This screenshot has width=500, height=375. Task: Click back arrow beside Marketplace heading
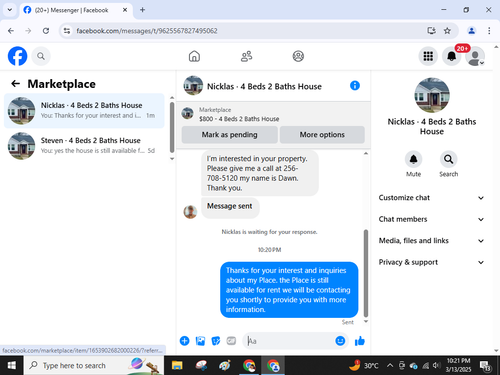click(15, 84)
